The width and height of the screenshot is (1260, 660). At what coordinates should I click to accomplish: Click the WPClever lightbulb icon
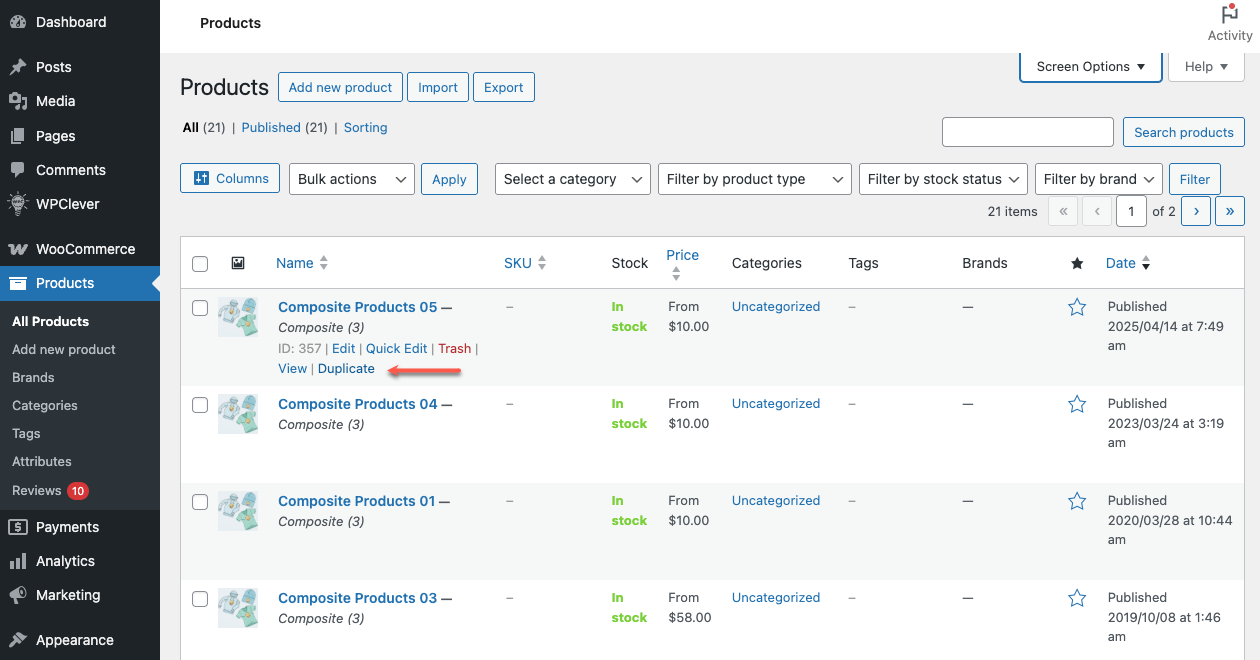tap(18, 204)
